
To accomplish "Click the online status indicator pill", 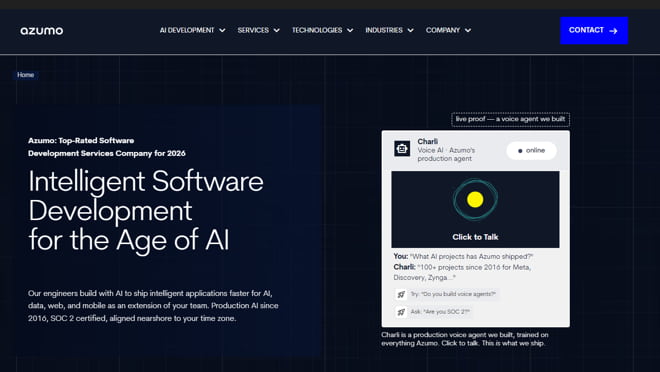I will click(x=531, y=151).
